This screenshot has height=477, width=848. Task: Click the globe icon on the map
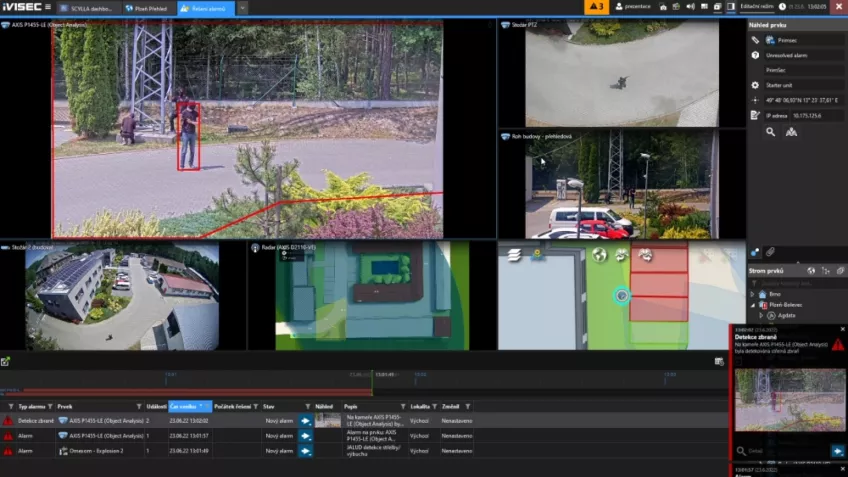[x=600, y=254]
